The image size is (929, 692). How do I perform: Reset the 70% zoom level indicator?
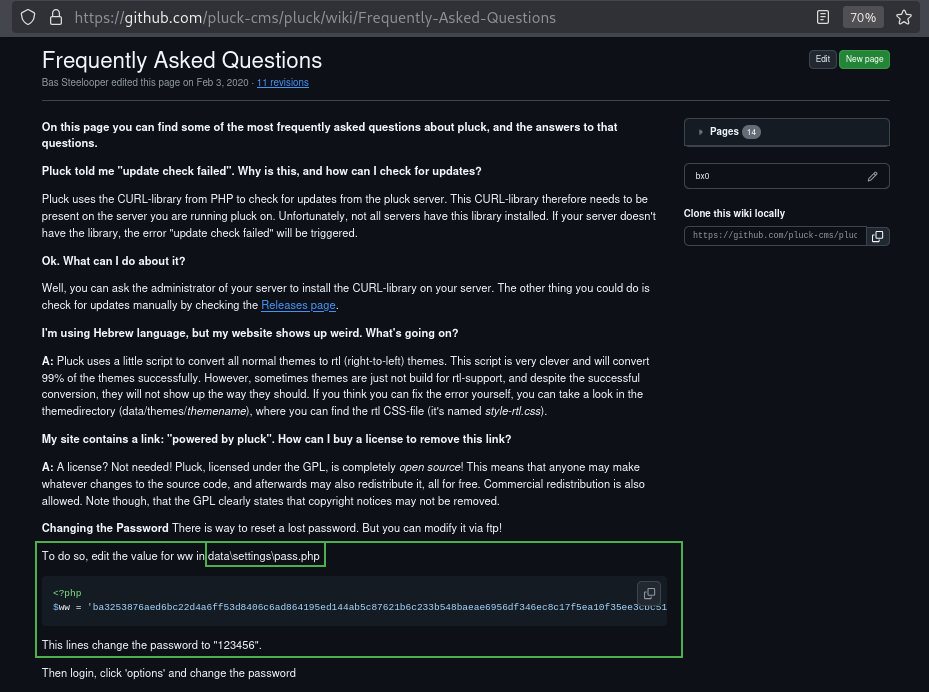(863, 17)
